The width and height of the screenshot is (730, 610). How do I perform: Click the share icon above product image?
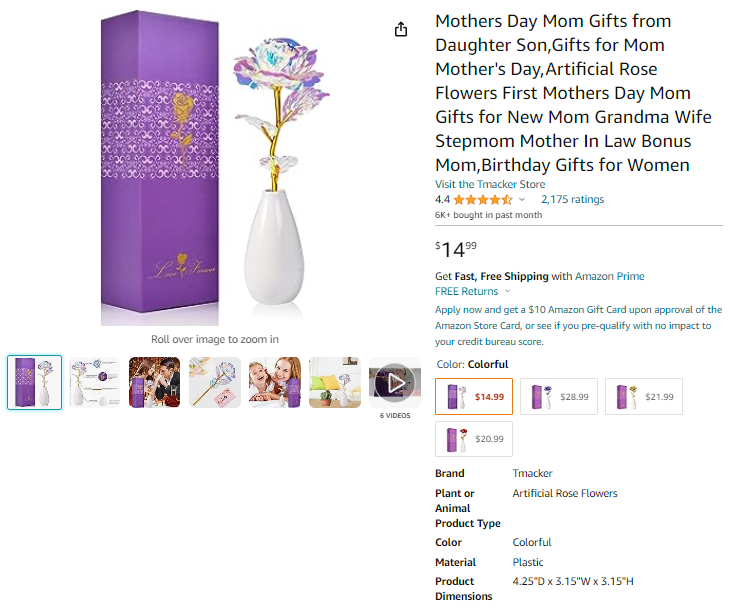tap(401, 29)
